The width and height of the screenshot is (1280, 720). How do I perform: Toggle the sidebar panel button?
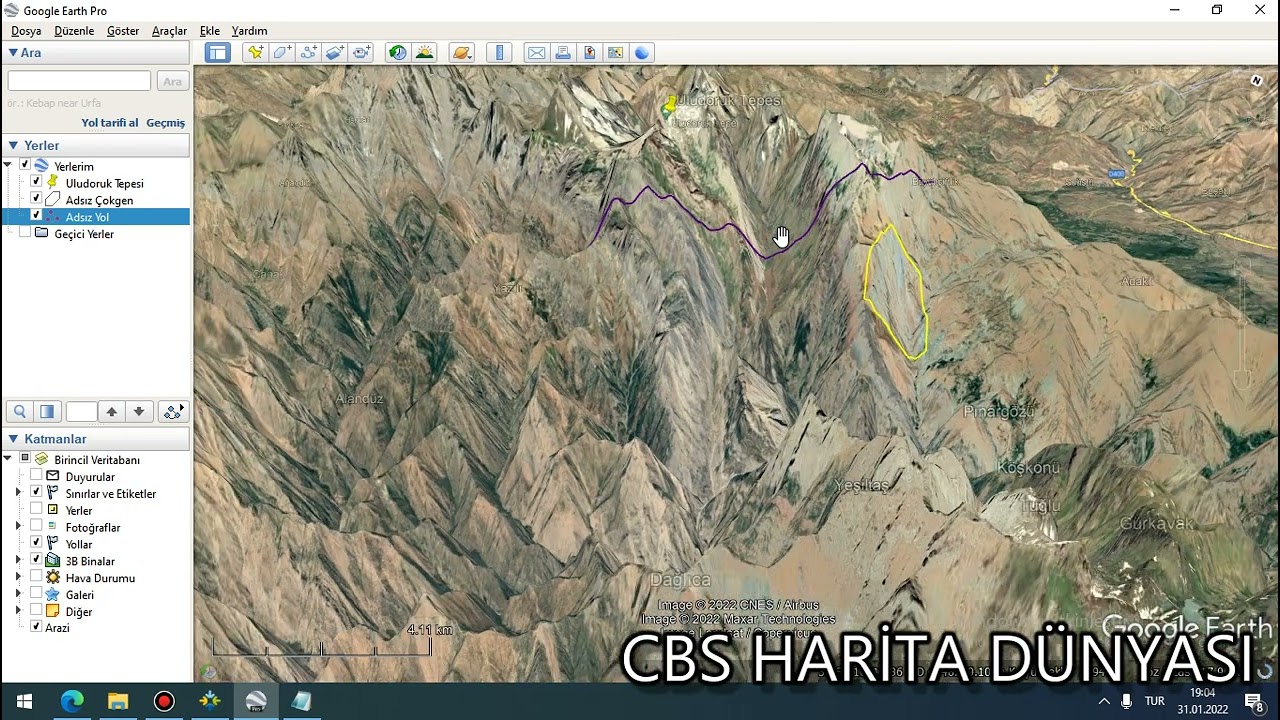pyautogui.click(x=218, y=53)
